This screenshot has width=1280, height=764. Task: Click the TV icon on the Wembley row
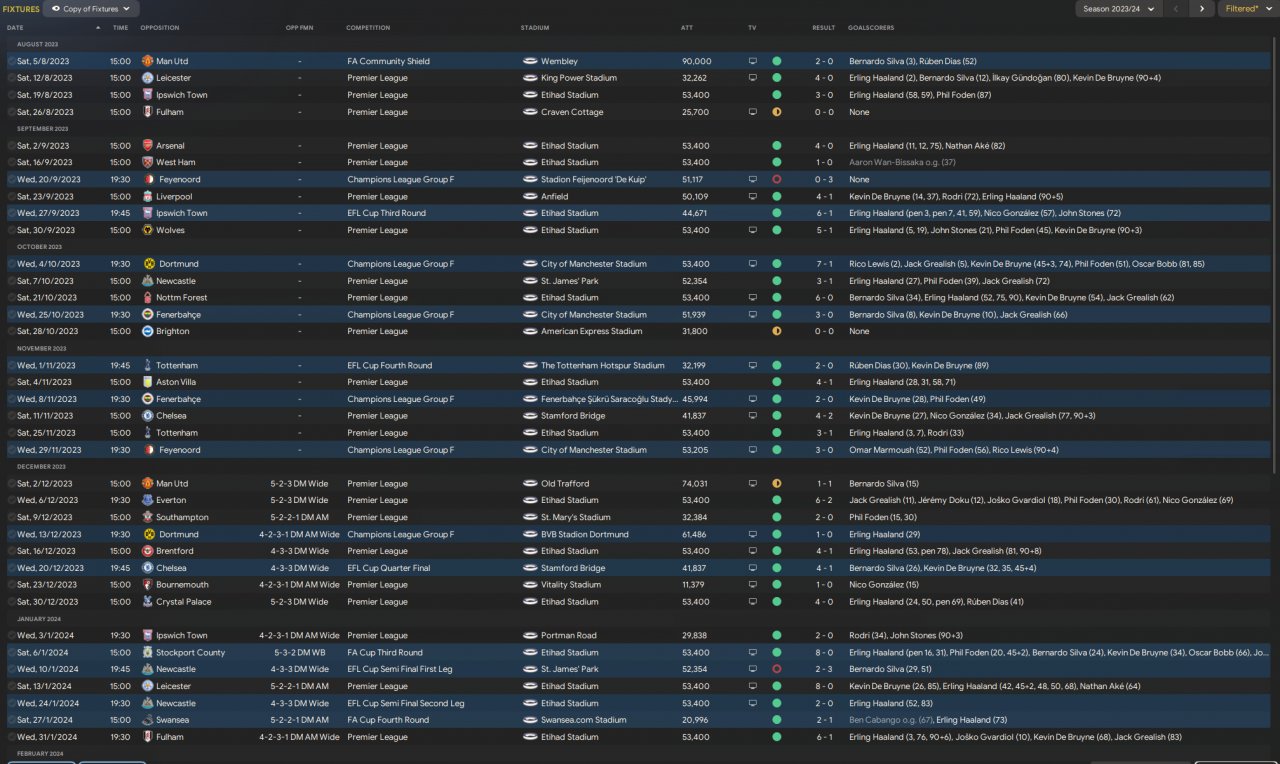[x=753, y=61]
